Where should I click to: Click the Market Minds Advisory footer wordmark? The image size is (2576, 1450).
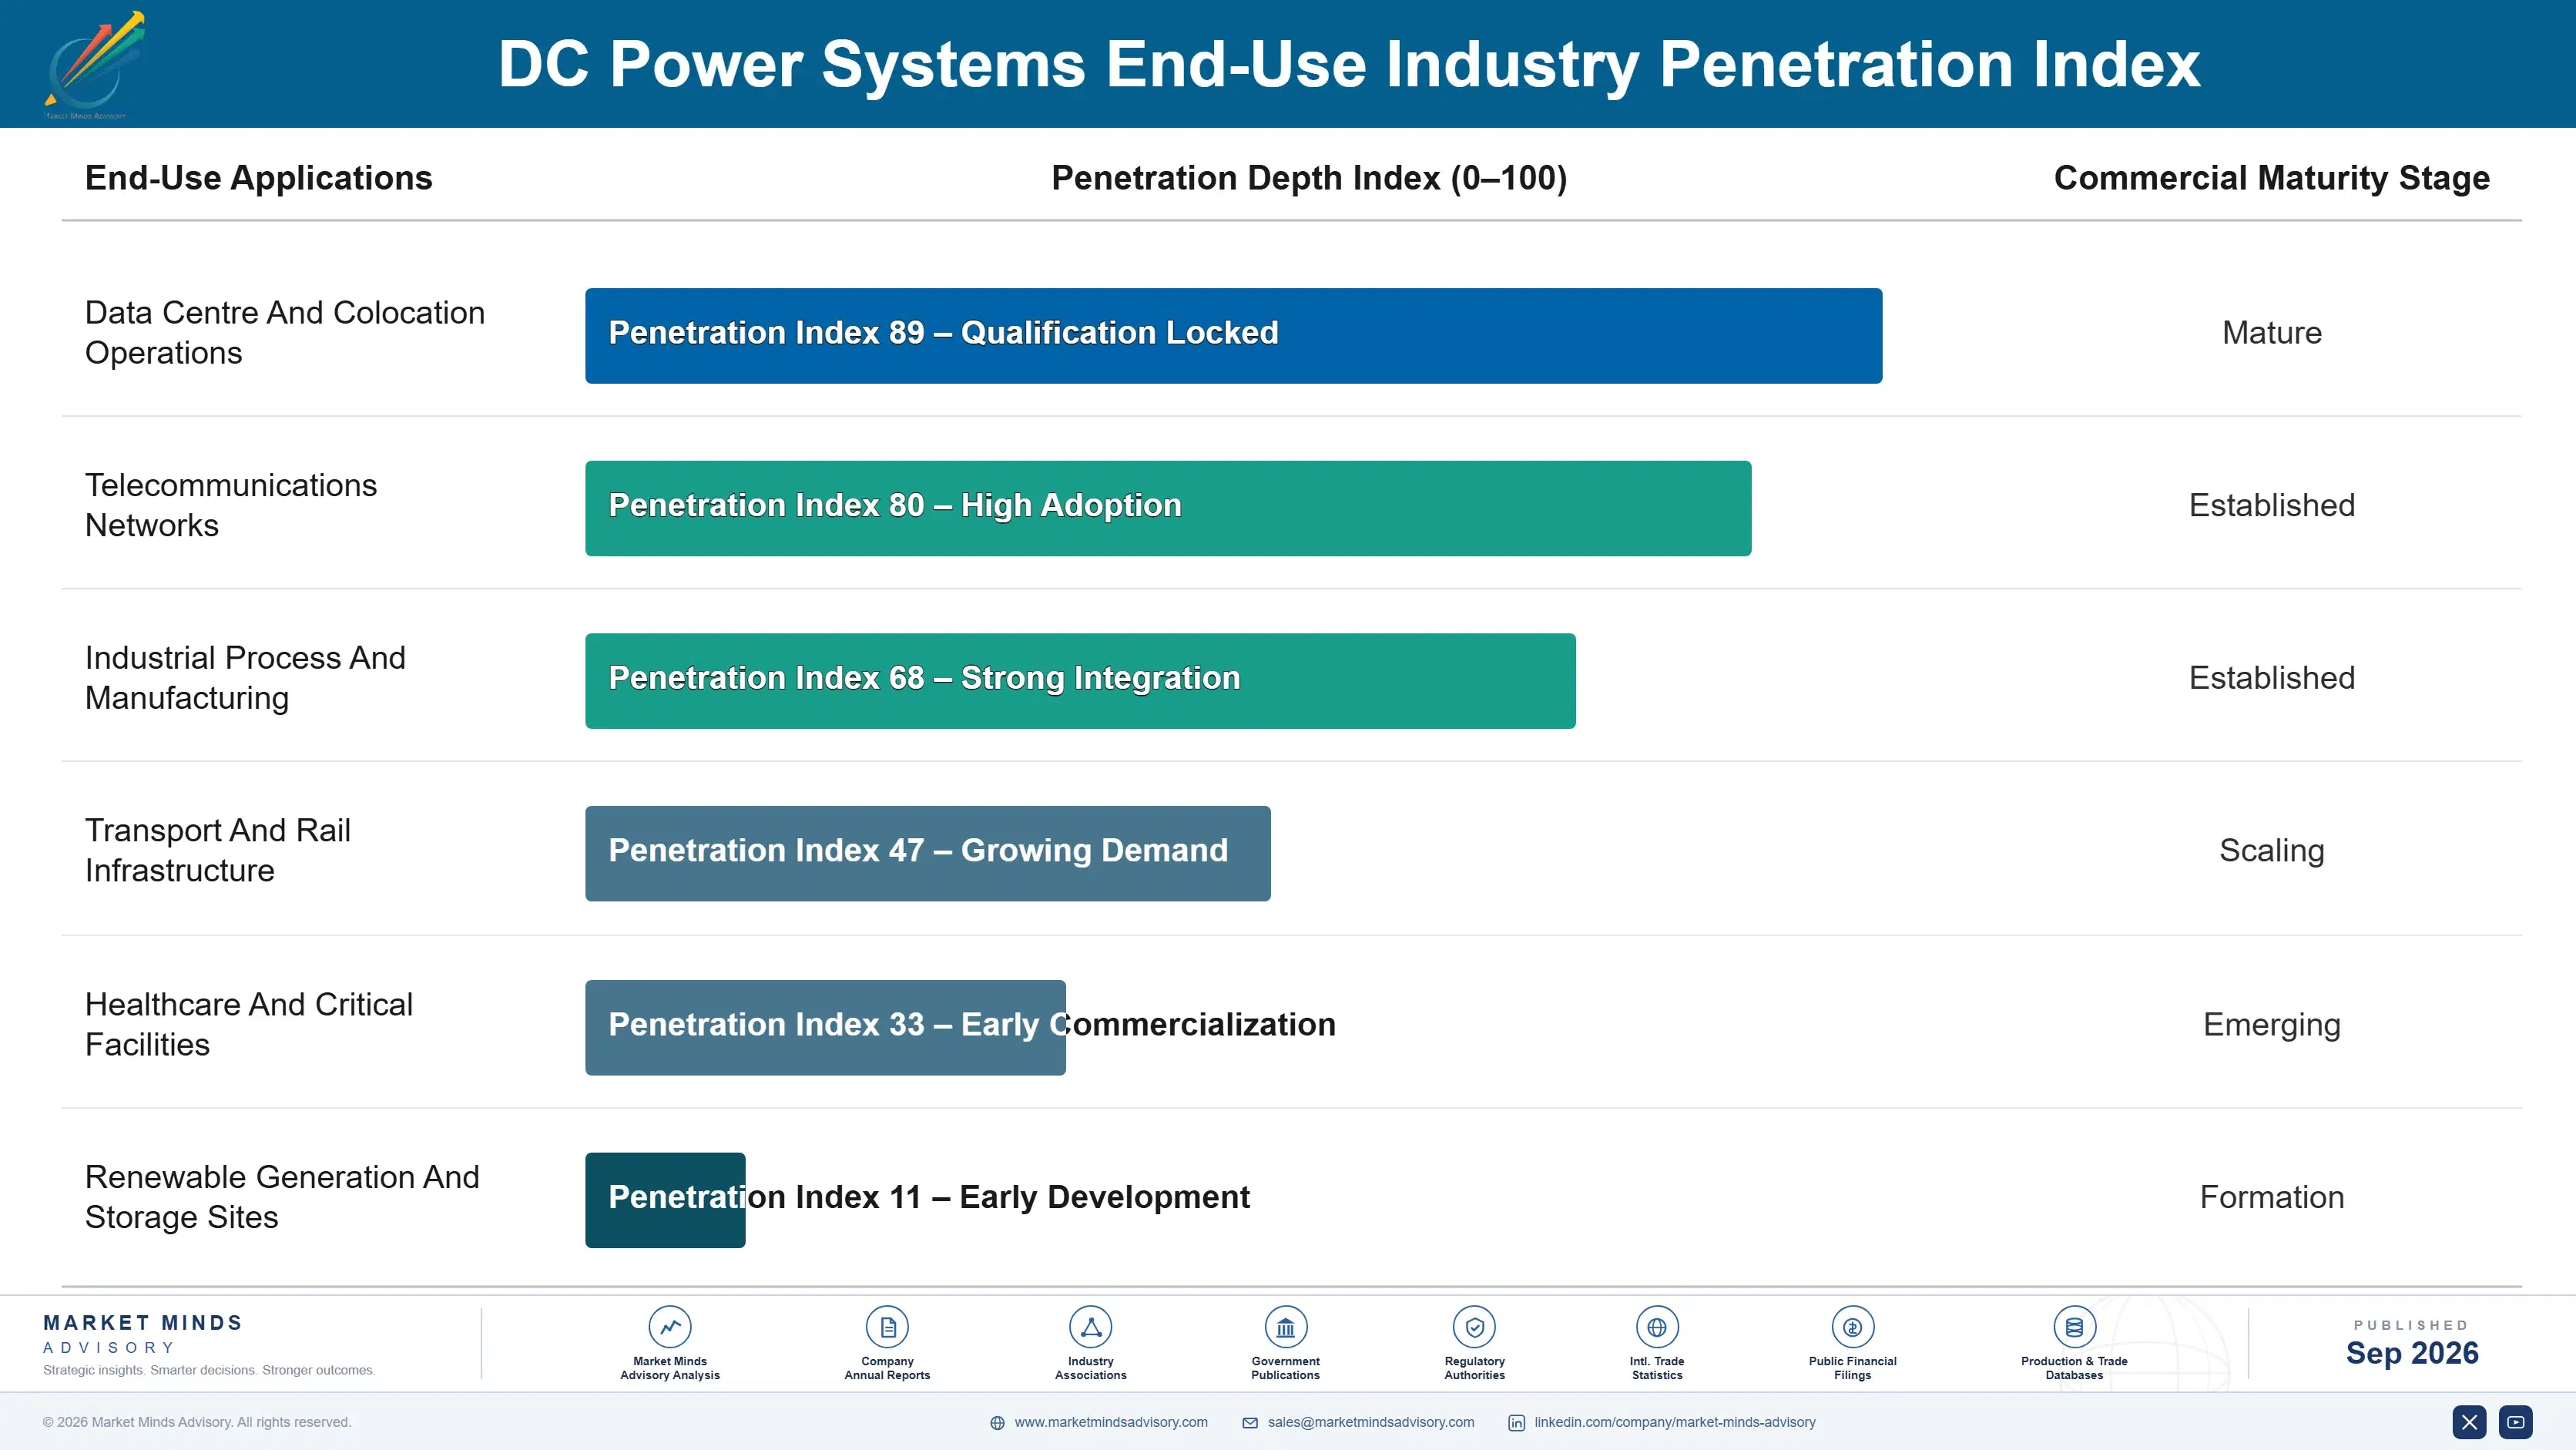point(143,1334)
